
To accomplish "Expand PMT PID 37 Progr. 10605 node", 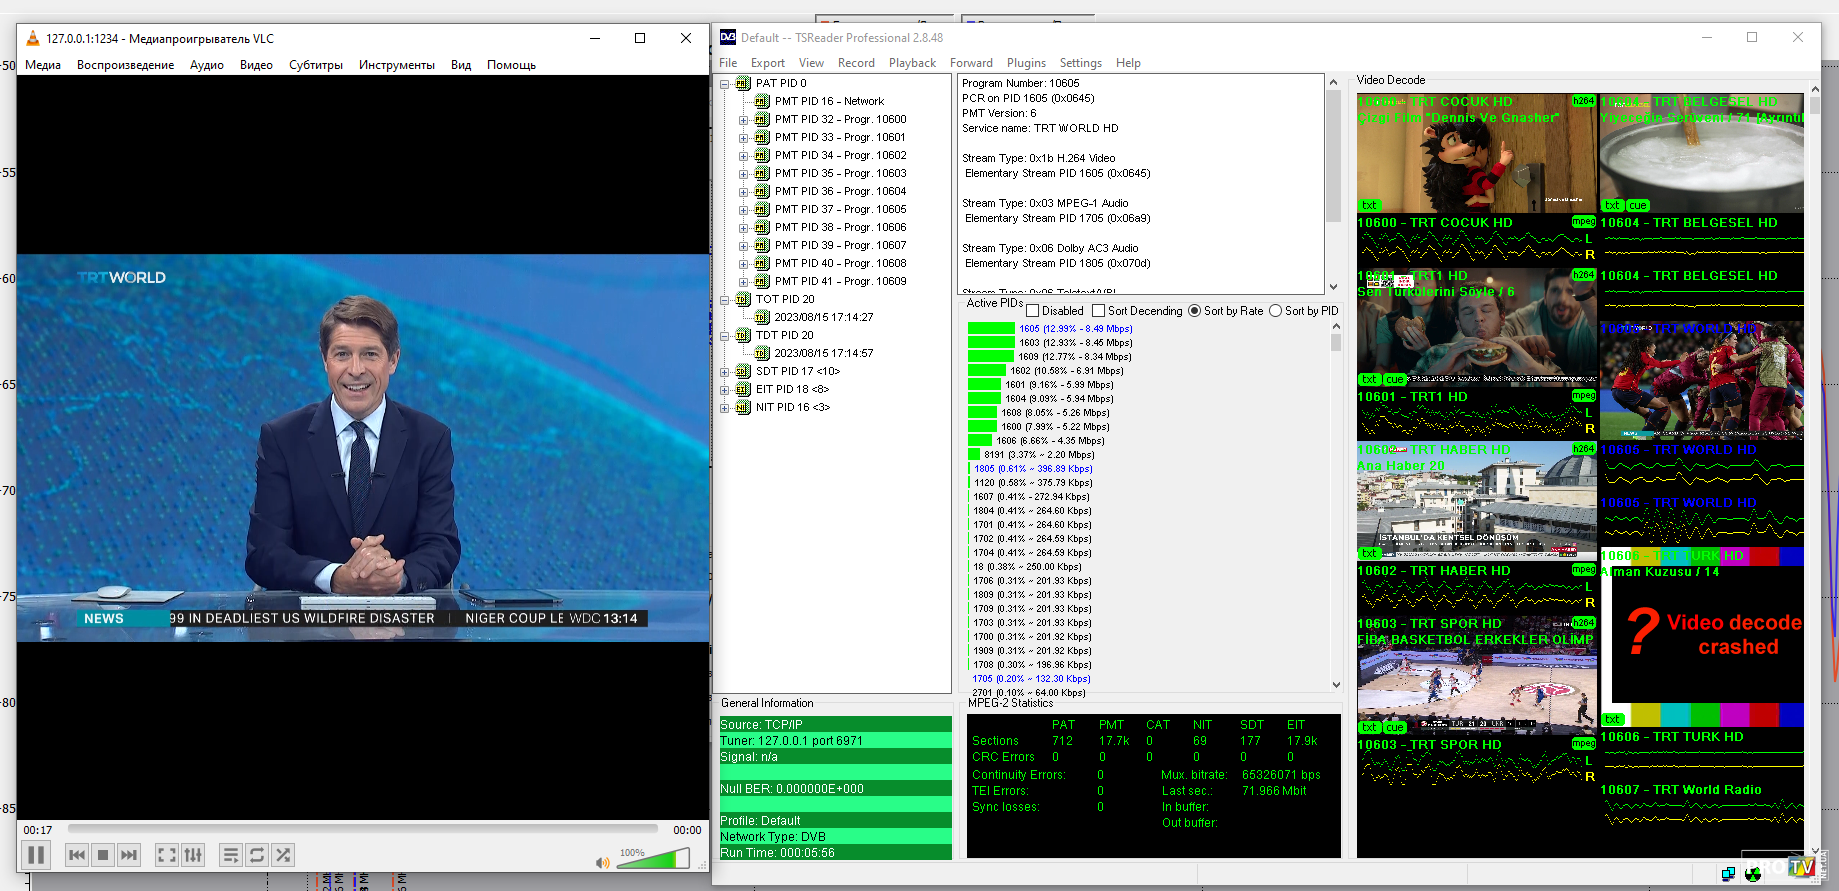I will 743,210.
